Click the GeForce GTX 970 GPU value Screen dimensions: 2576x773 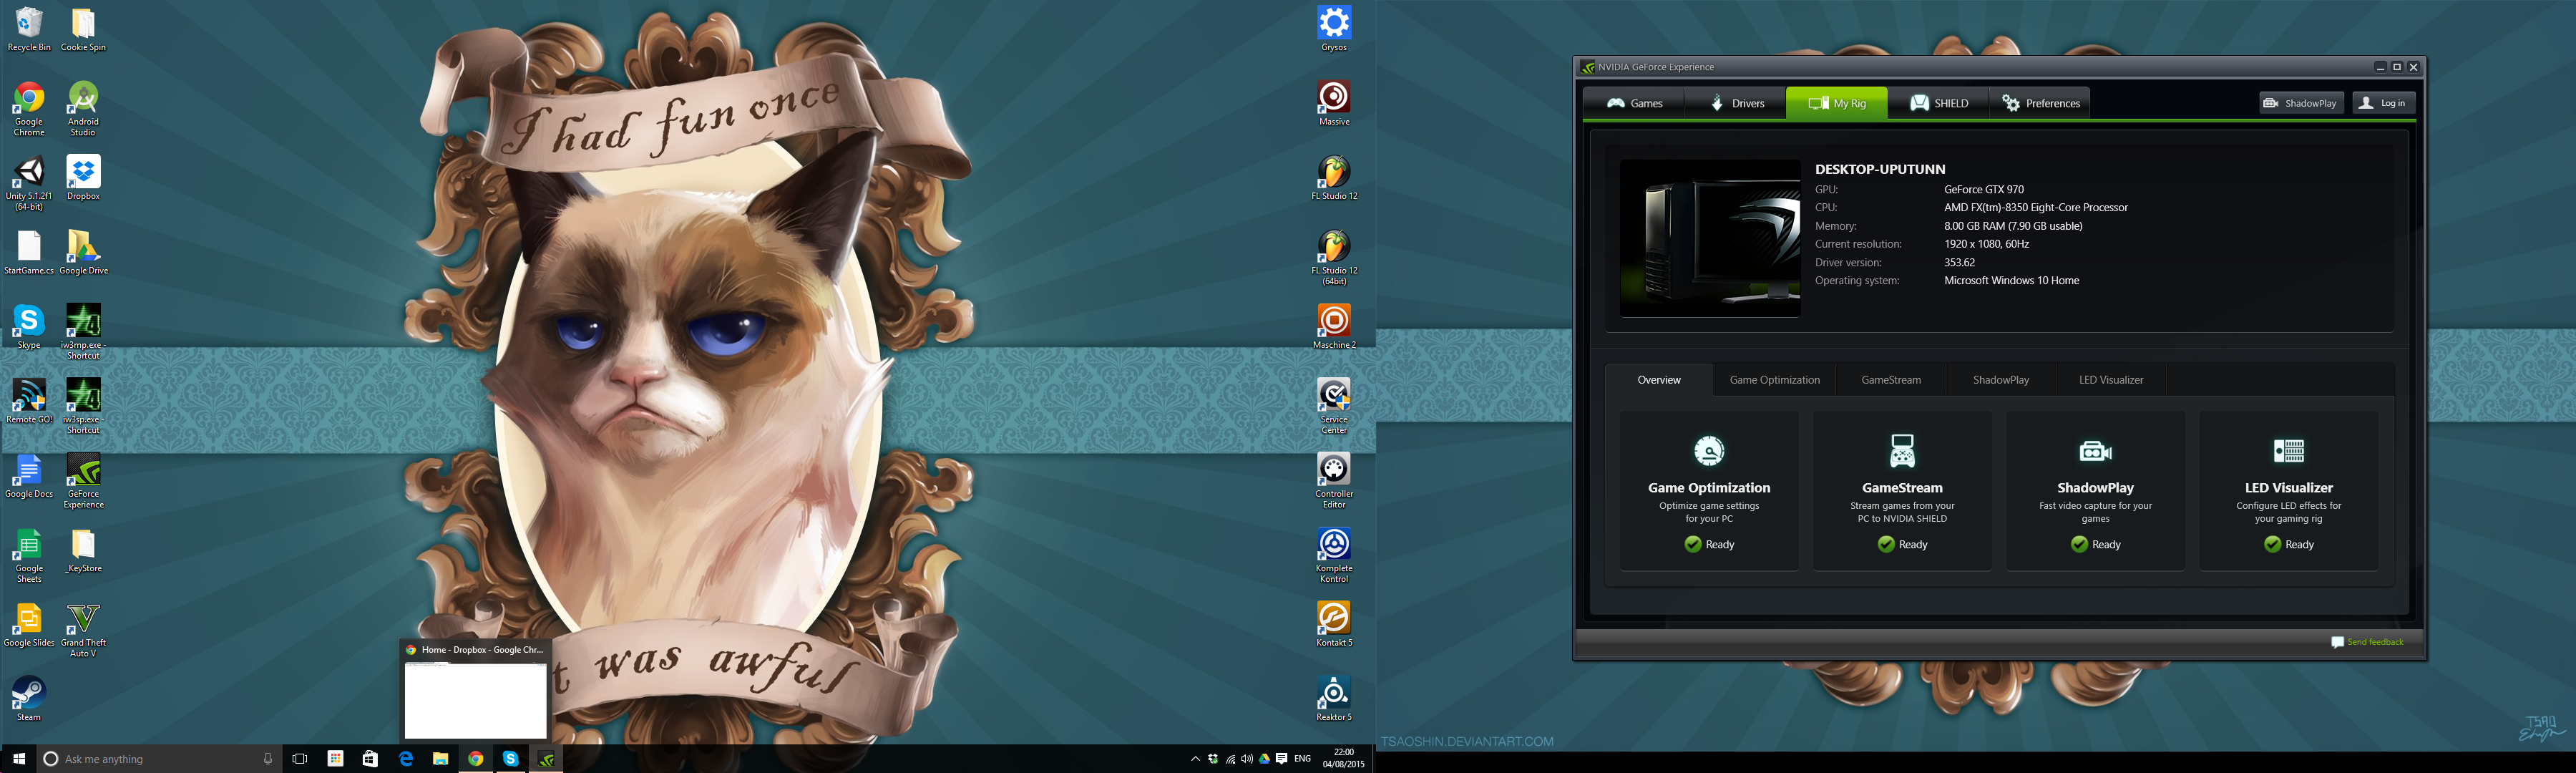(x=1983, y=189)
